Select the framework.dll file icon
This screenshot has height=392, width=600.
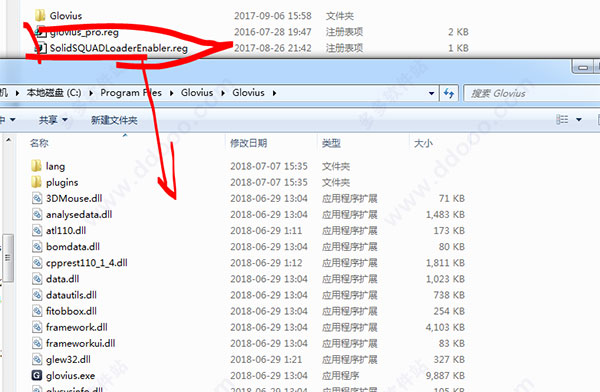click(x=37, y=327)
